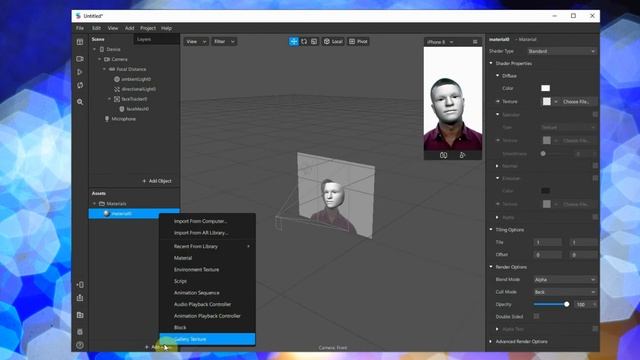Enable the Normal checkbox
The width and height of the screenshot is (640, 360).
[x=595, y=166]
